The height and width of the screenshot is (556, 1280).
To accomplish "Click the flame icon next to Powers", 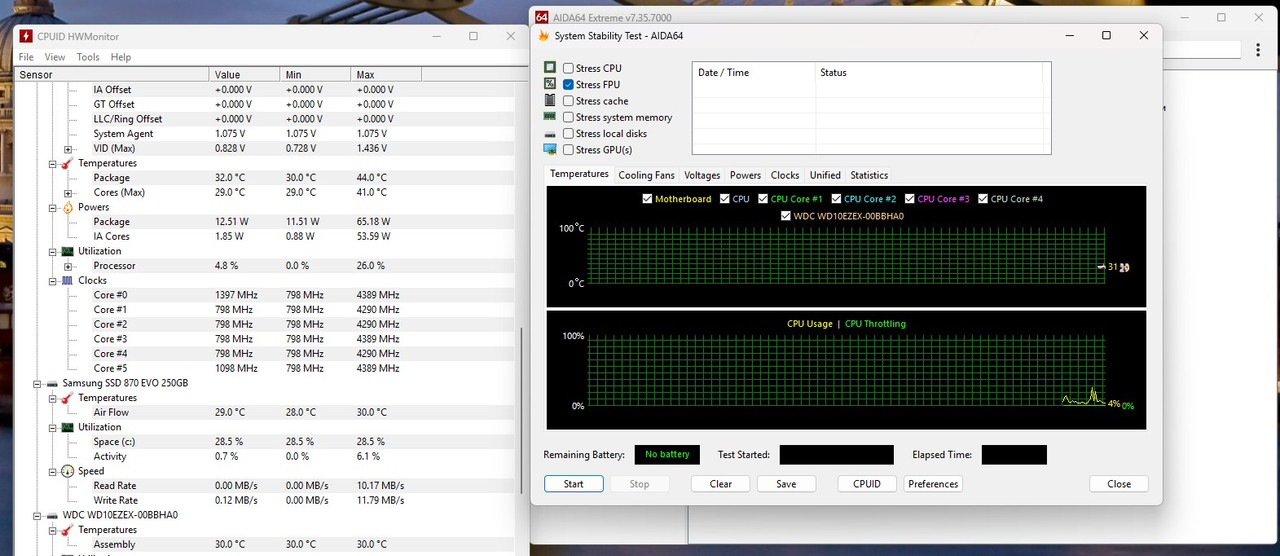I will [x=67, y=207].
